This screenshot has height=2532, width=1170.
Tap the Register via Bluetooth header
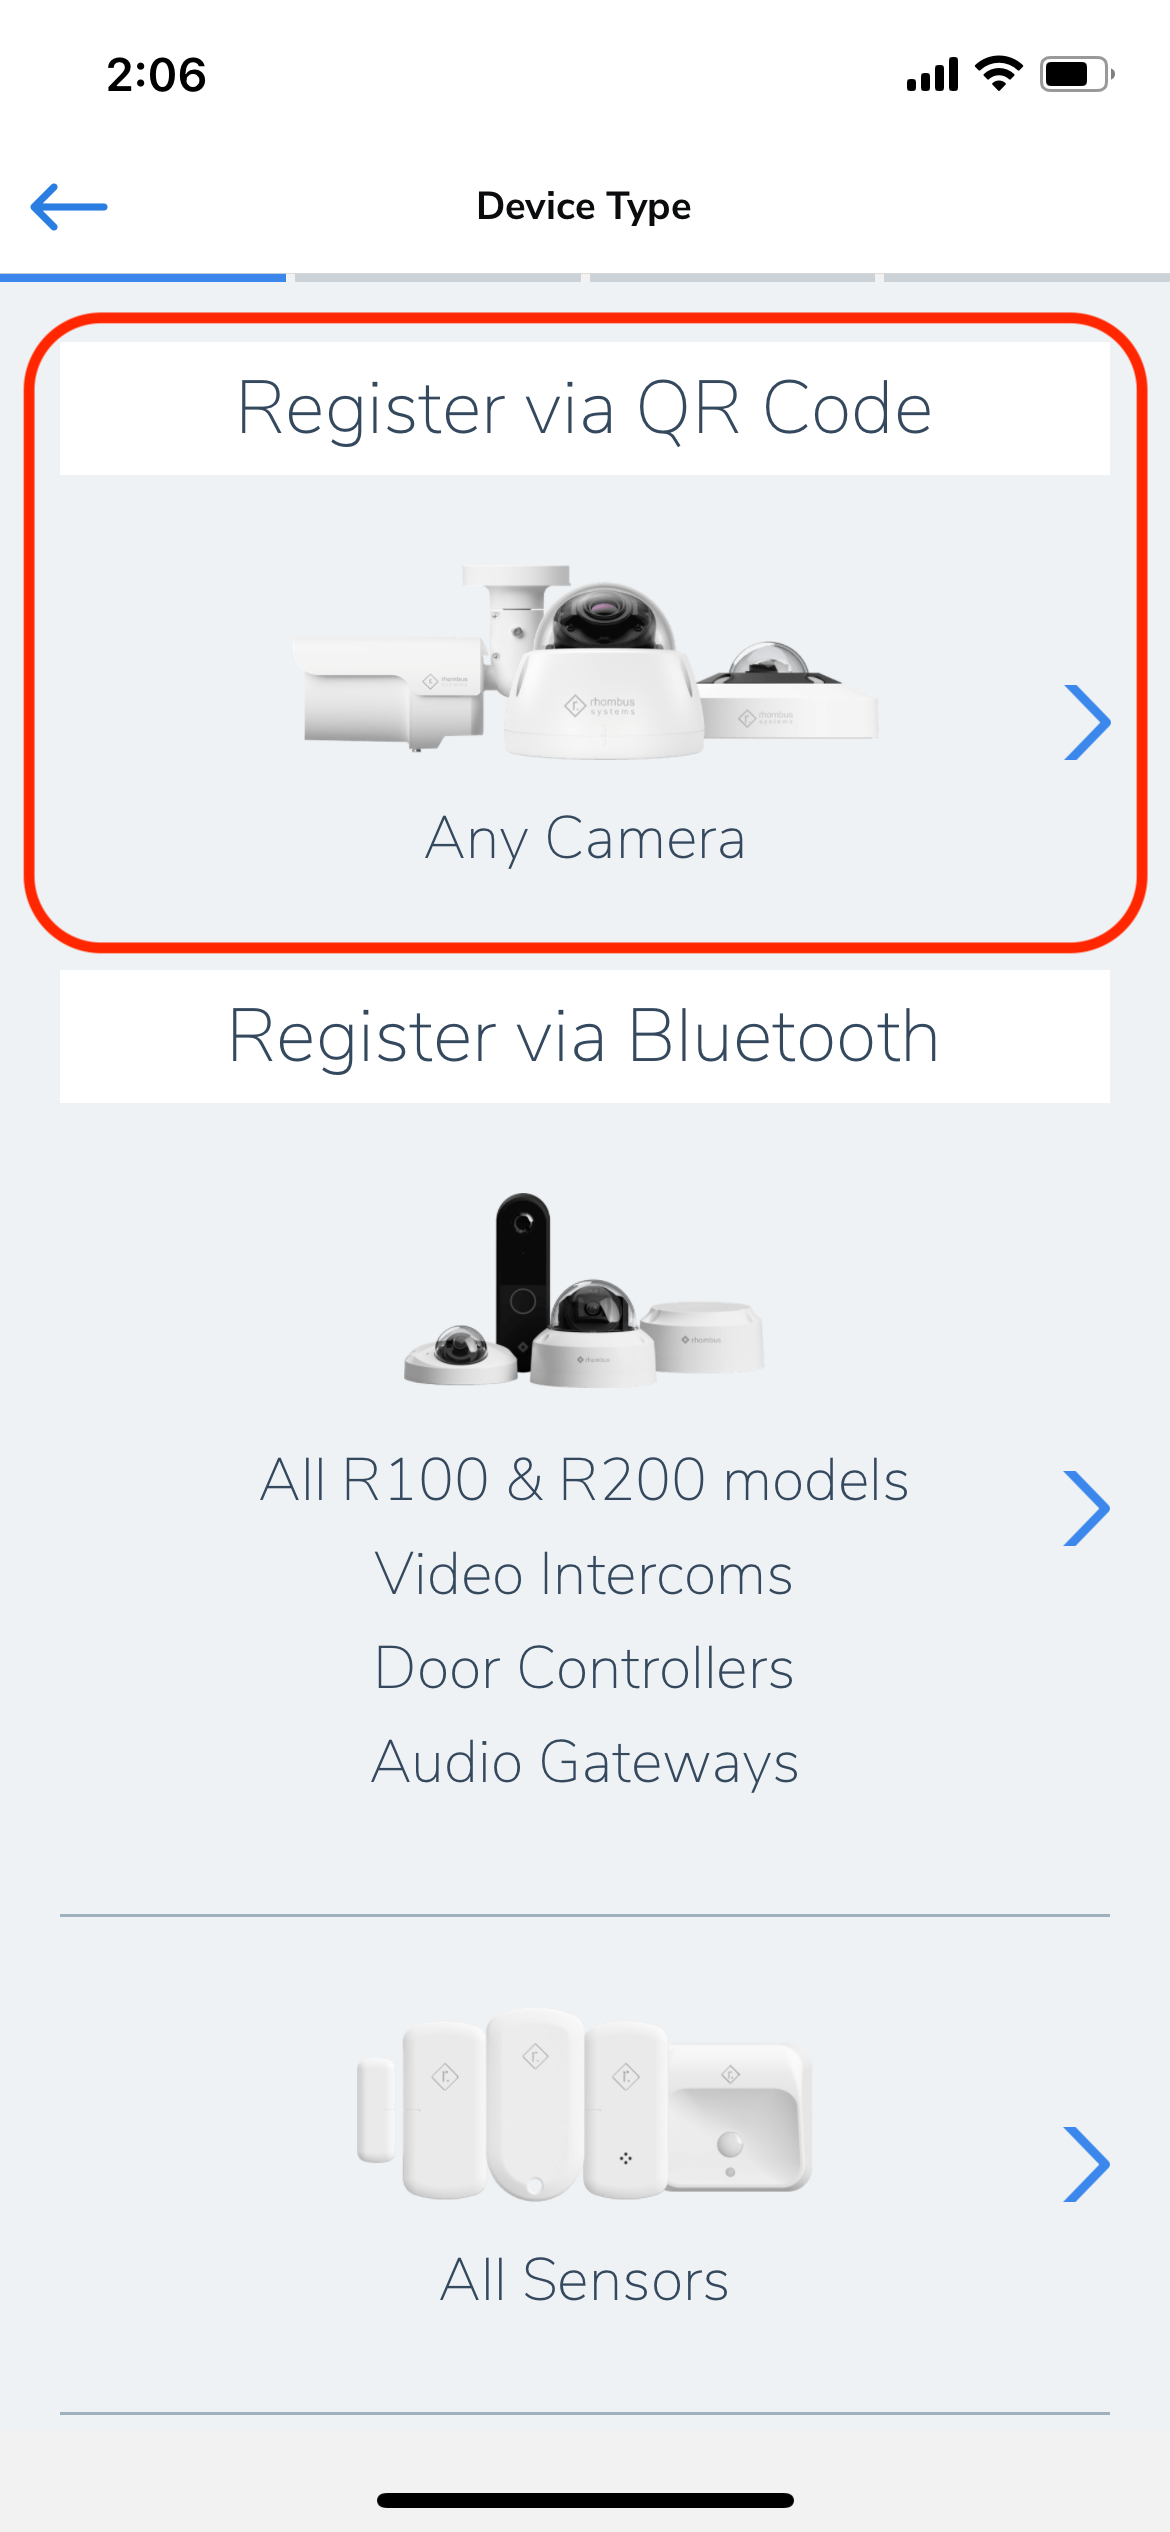585,1036
